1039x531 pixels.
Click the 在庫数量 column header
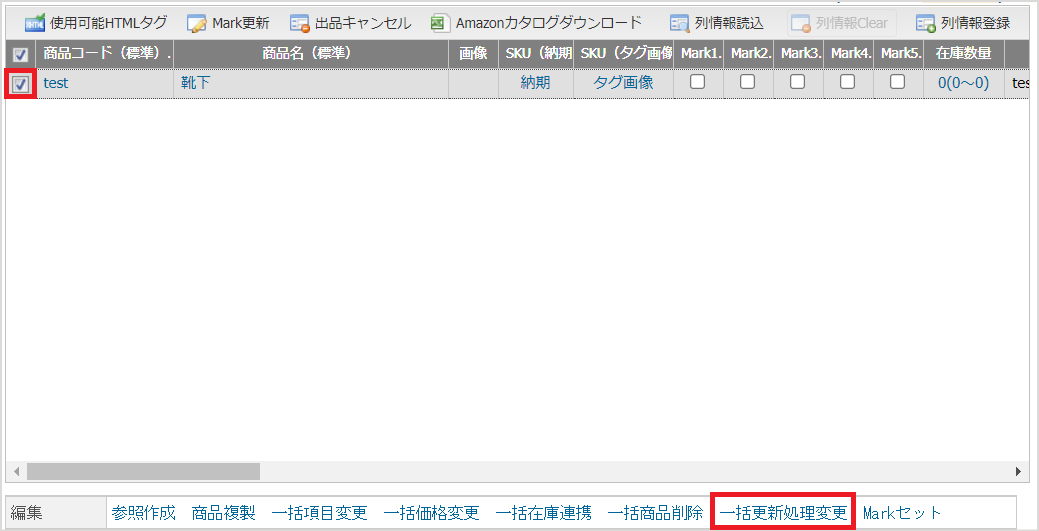(x=963, y=54)
